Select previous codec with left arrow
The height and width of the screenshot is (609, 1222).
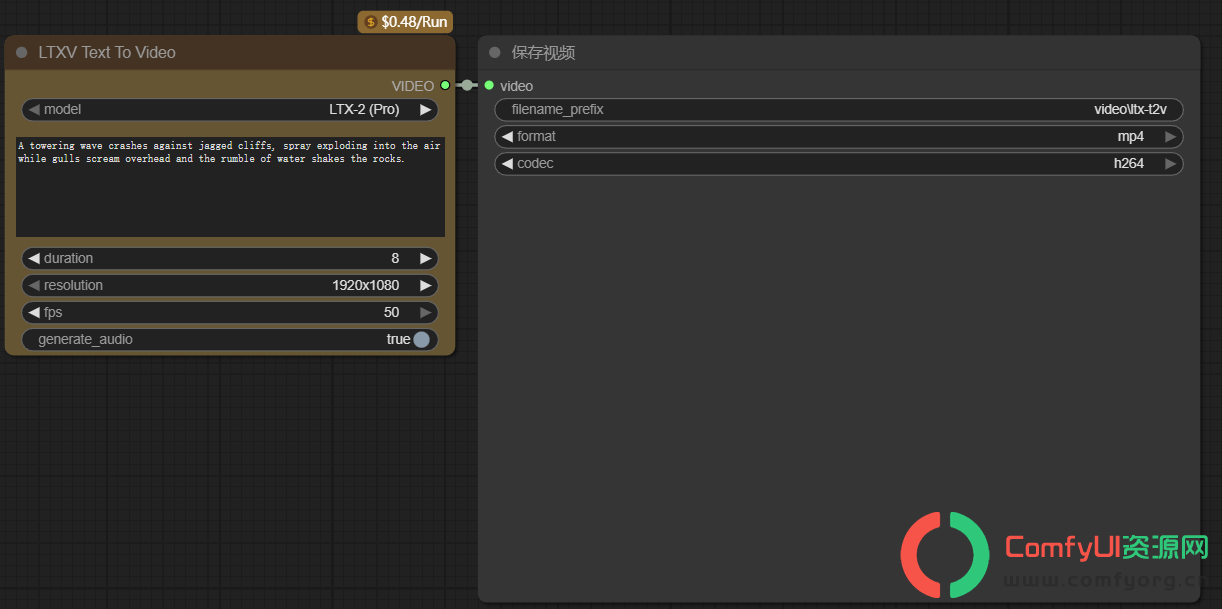coord(507,163)
